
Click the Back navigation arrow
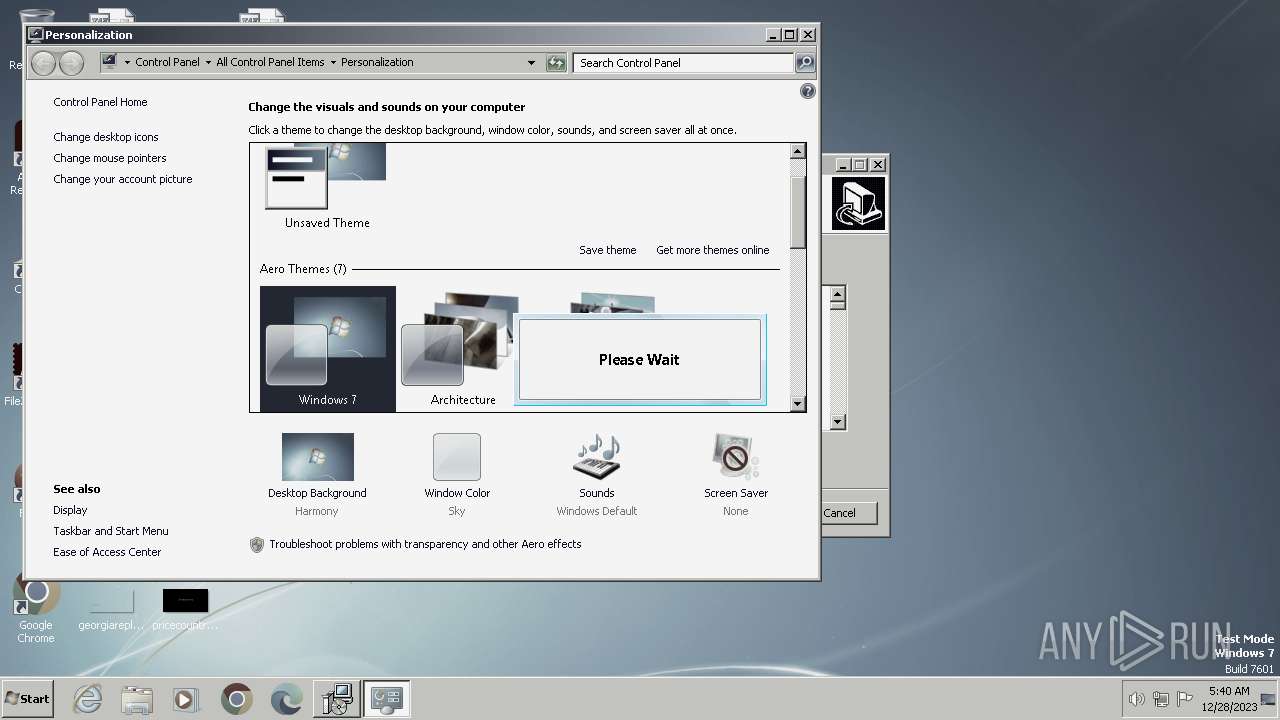click(x=43, y=63)
